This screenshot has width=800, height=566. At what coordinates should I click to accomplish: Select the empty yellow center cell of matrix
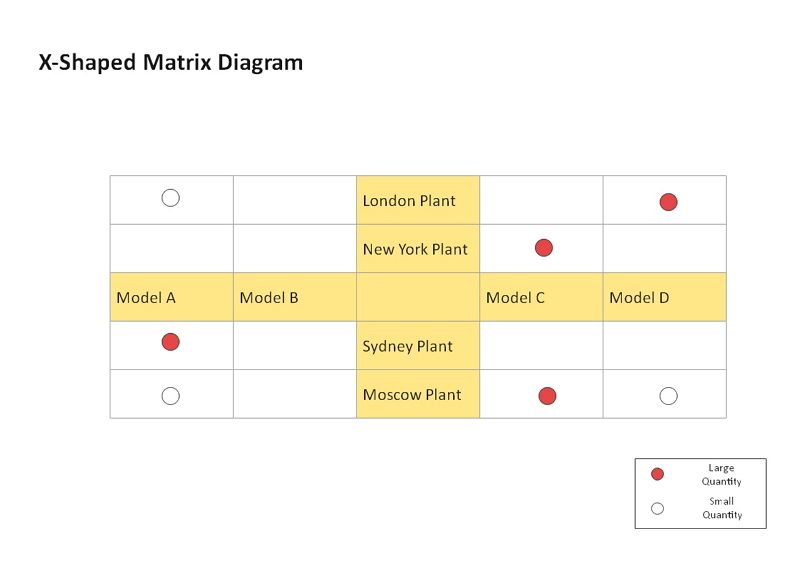(418, 297)
